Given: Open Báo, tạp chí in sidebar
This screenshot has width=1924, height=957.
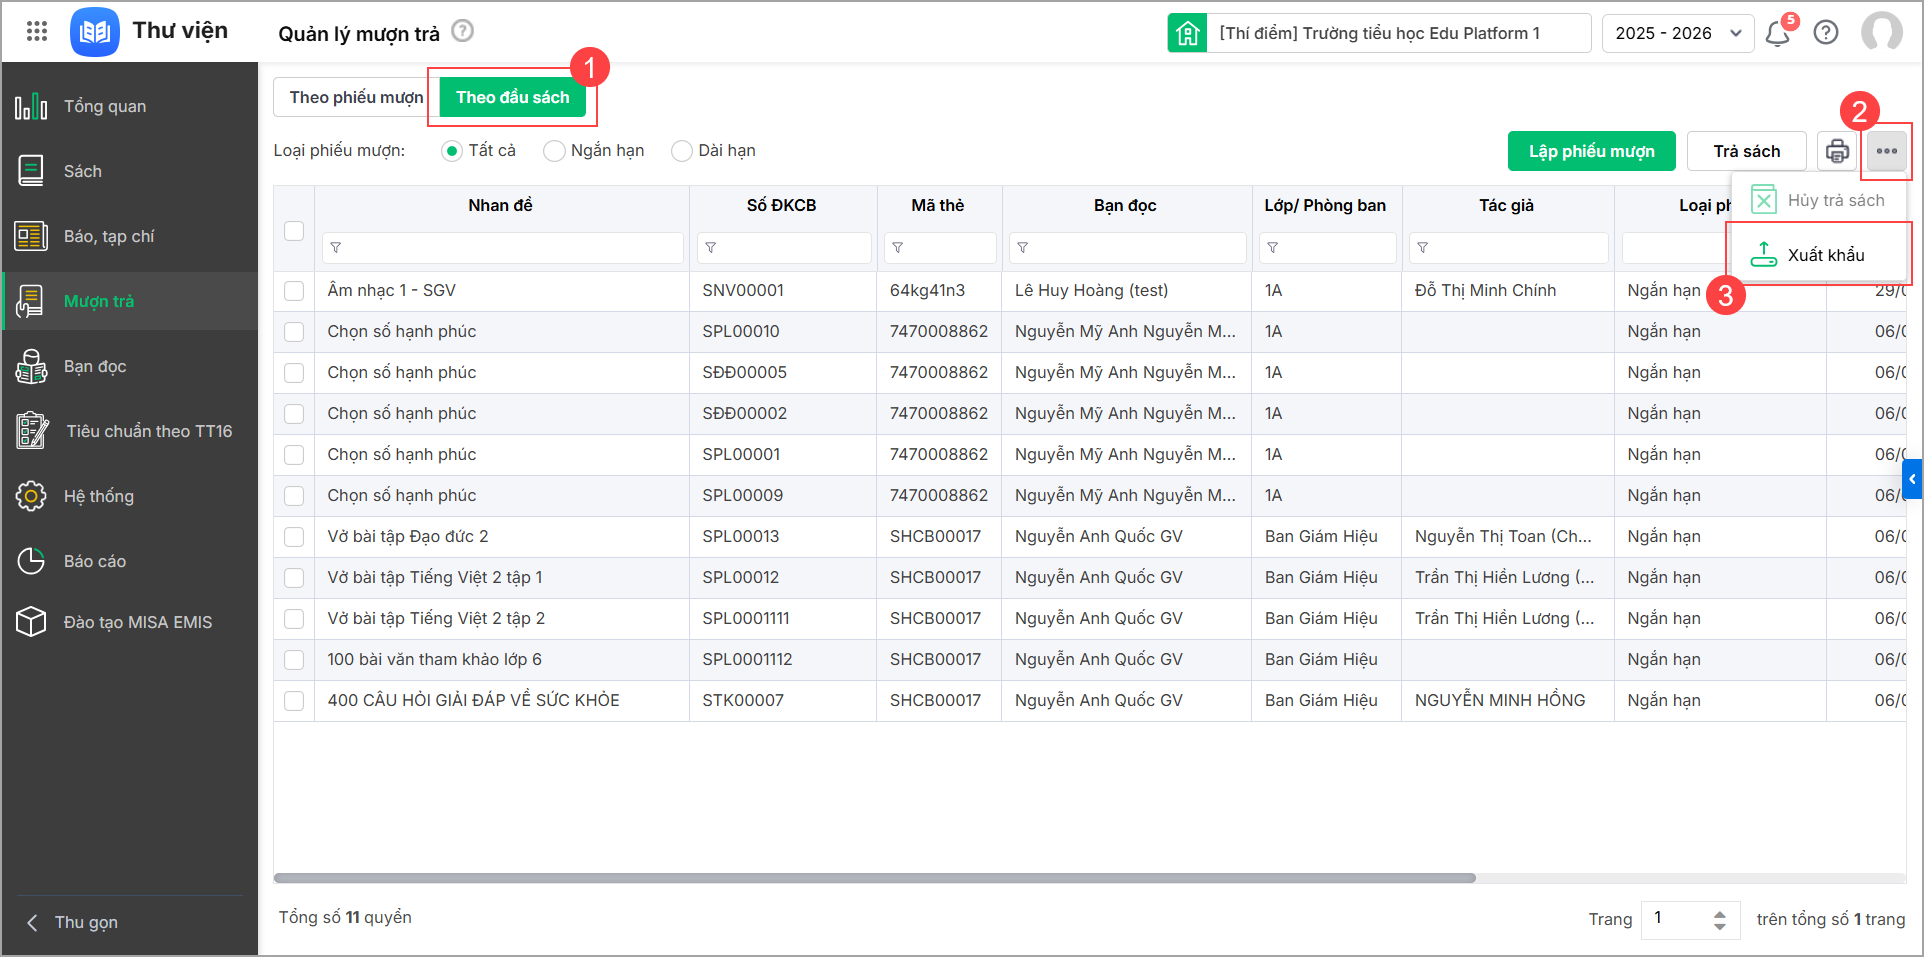Looking at the screenshot, I should (x=130, y=236).
